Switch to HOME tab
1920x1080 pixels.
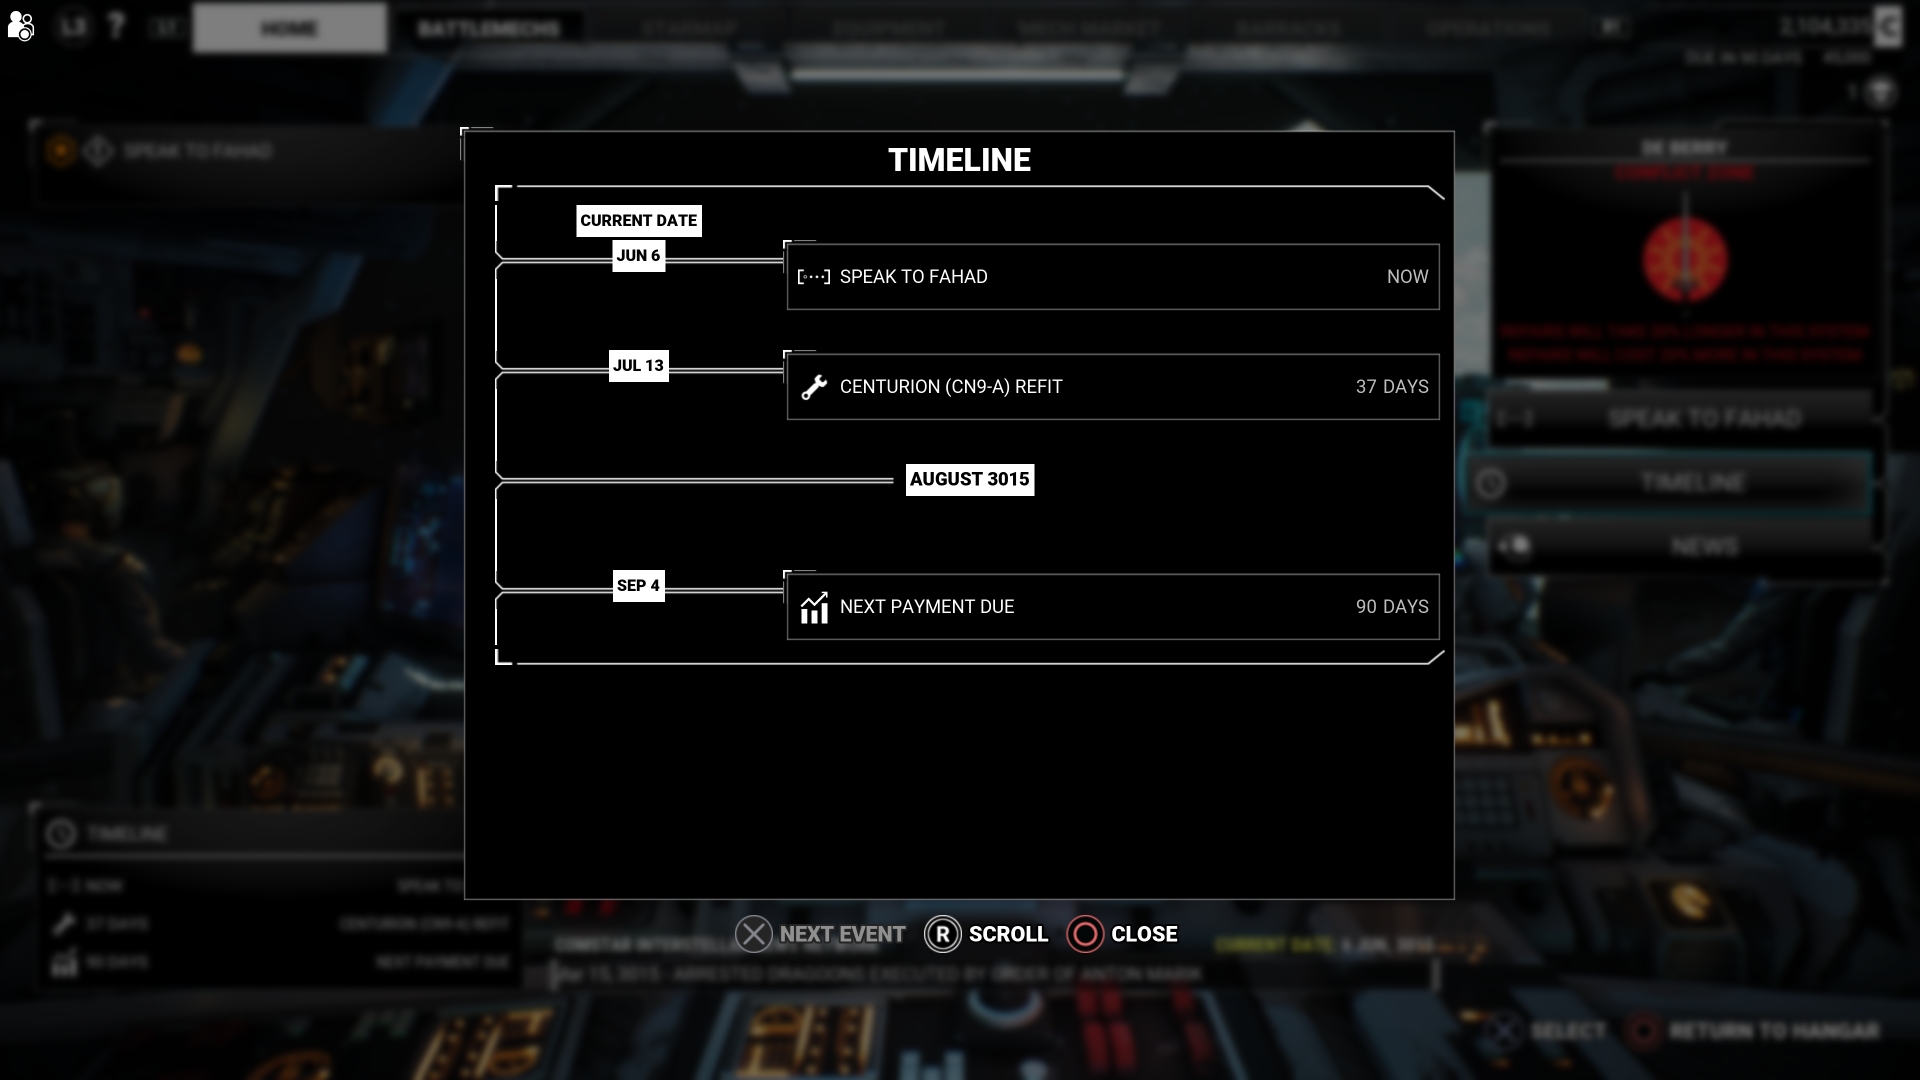coord(289,29)
